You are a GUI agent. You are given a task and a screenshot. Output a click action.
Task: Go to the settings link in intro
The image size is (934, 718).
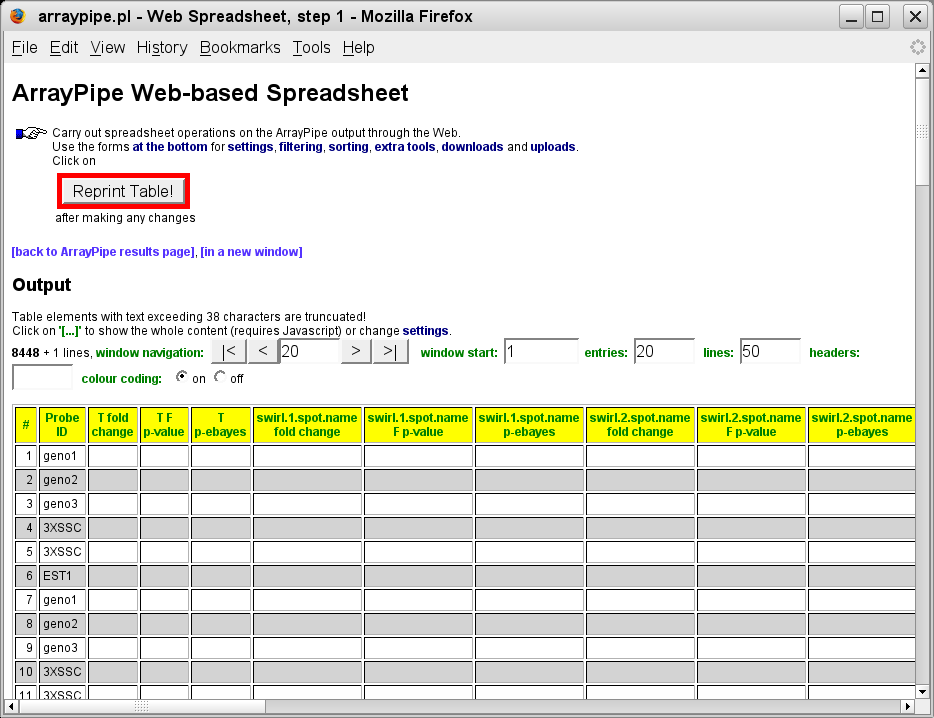(250, 147)
